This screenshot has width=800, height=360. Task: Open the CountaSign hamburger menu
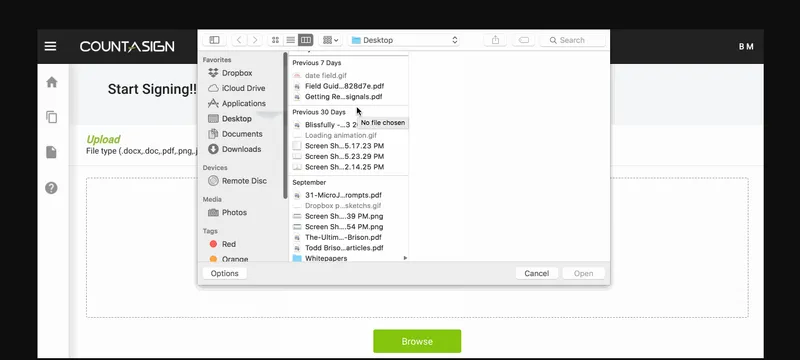(51, 46)
